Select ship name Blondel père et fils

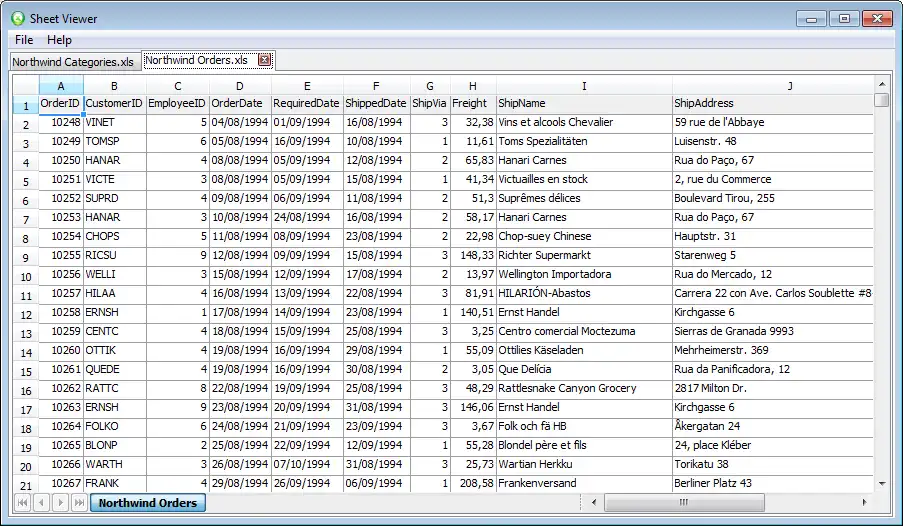tap(585, 445)
